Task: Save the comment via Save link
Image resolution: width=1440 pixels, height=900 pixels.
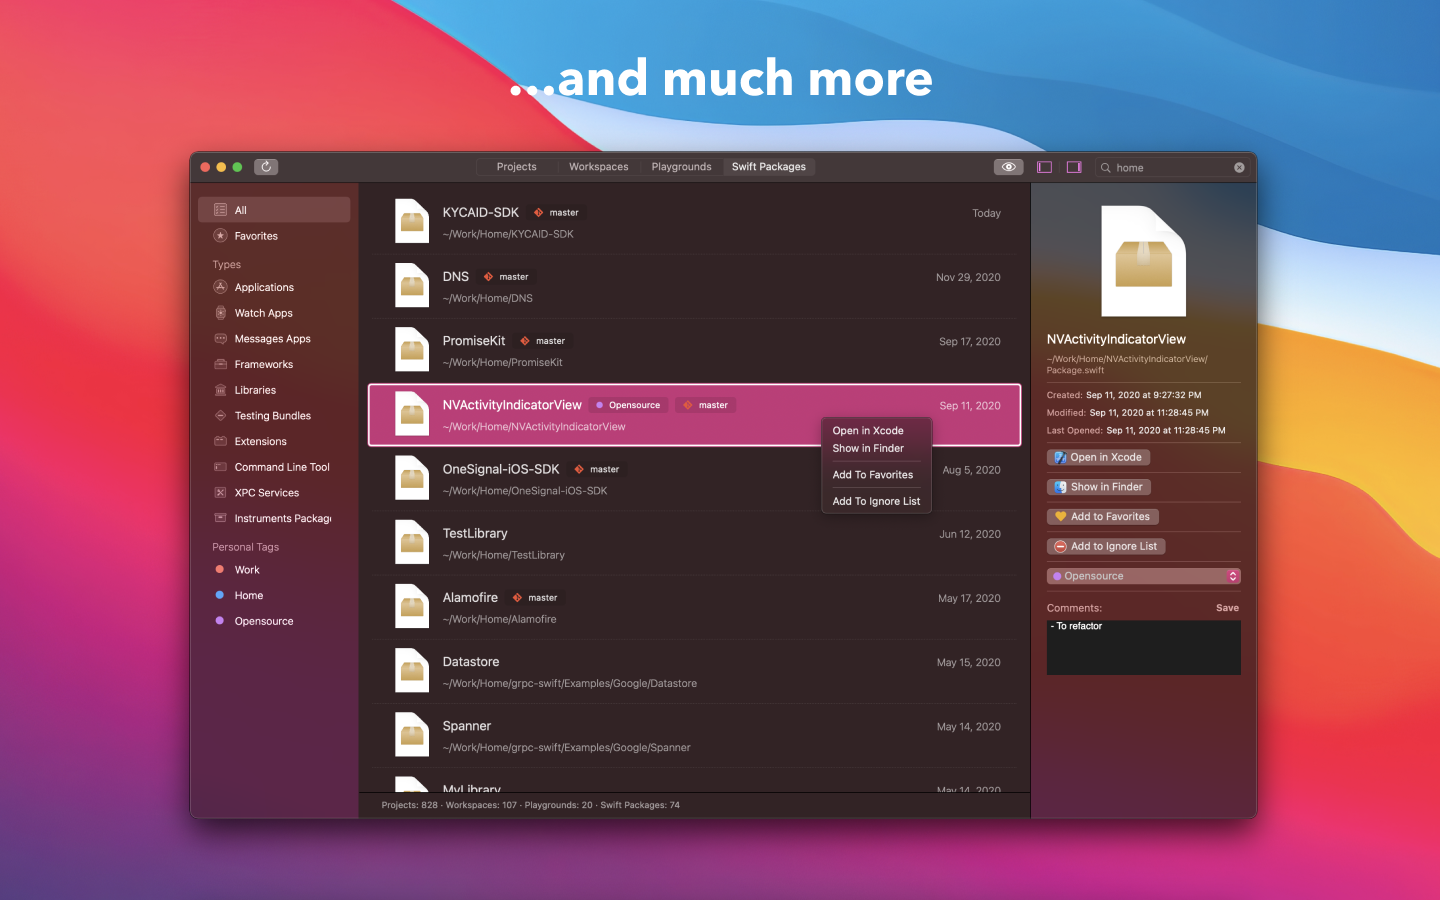Action: pos(1227,608)
